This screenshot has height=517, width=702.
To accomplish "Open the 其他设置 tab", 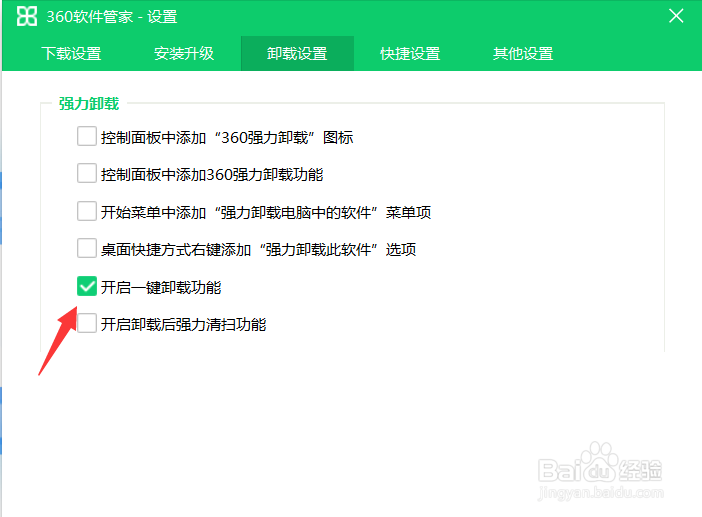I will 523,54.
